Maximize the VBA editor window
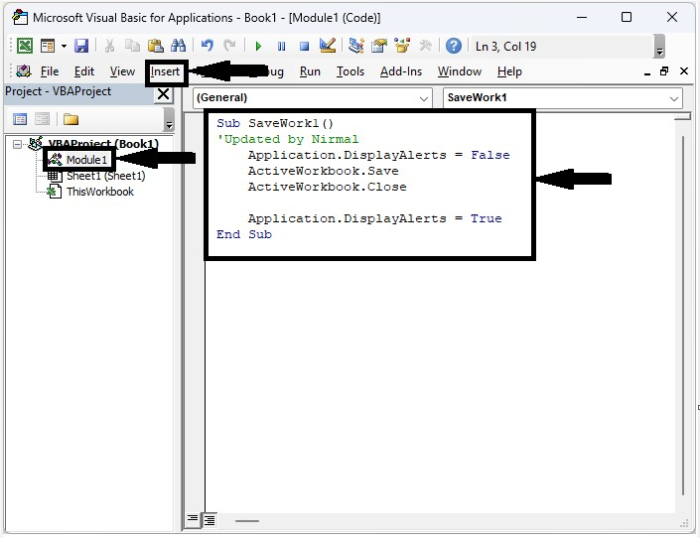The image size is (700, 538). coord(626,17)
